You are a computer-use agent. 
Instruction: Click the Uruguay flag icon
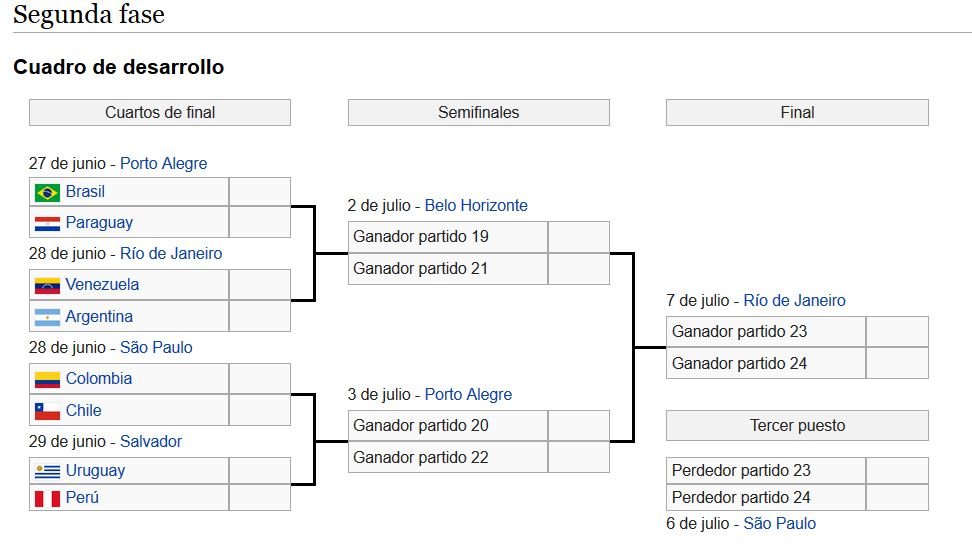(x=47, y=471)
